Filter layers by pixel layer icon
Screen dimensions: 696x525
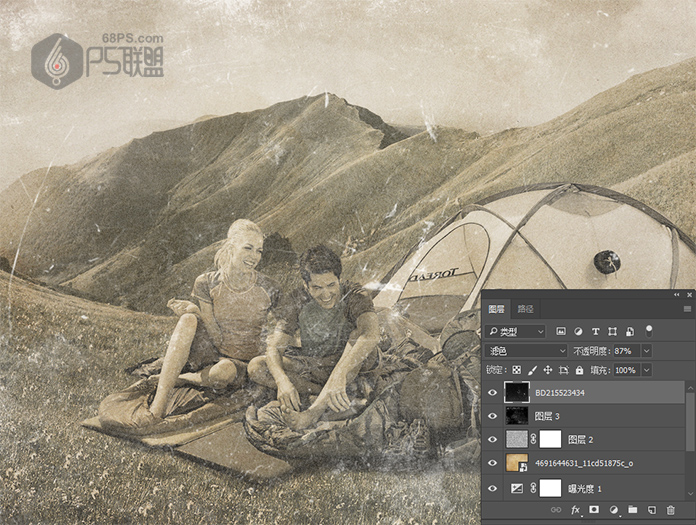[x=561, y=331]
